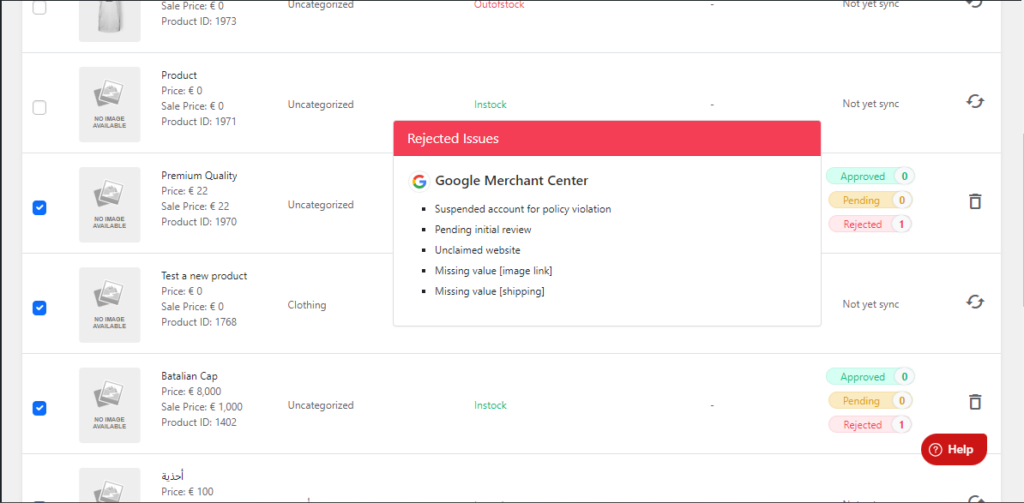Click thumbnail of Product ID 1973

pyautogui.click(x=110, y=20)
